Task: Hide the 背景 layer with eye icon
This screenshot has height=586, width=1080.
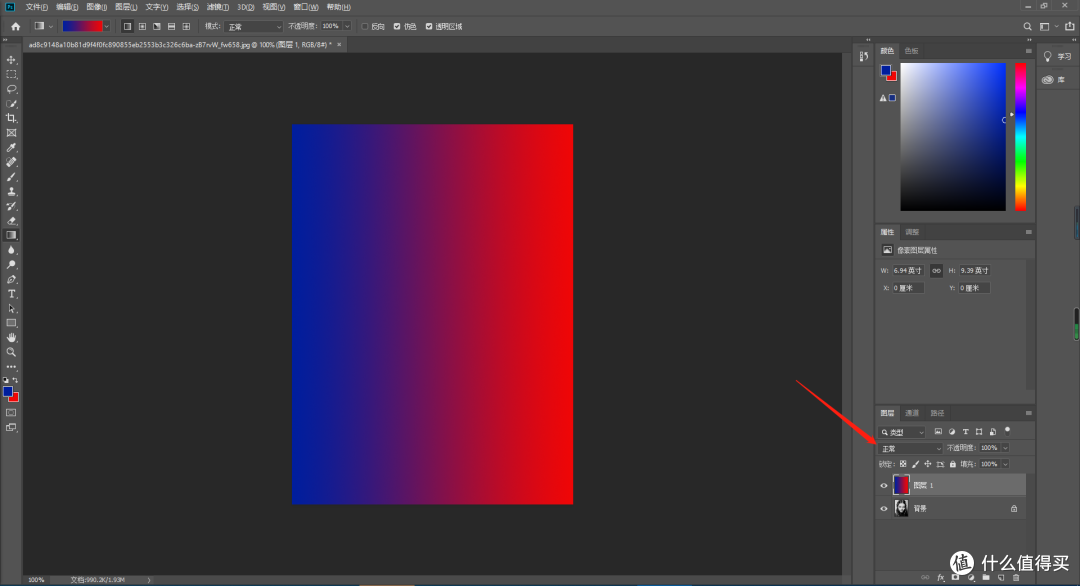Action: (x=884, y=509)
